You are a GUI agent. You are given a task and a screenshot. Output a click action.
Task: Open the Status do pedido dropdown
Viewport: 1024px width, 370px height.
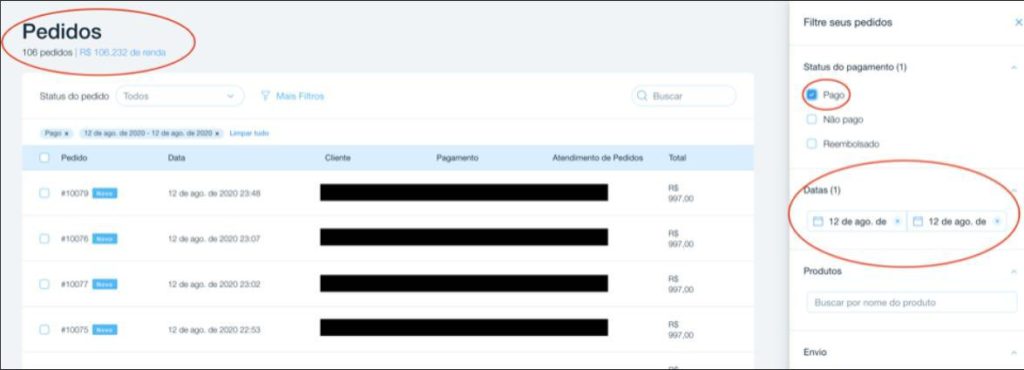180,96
